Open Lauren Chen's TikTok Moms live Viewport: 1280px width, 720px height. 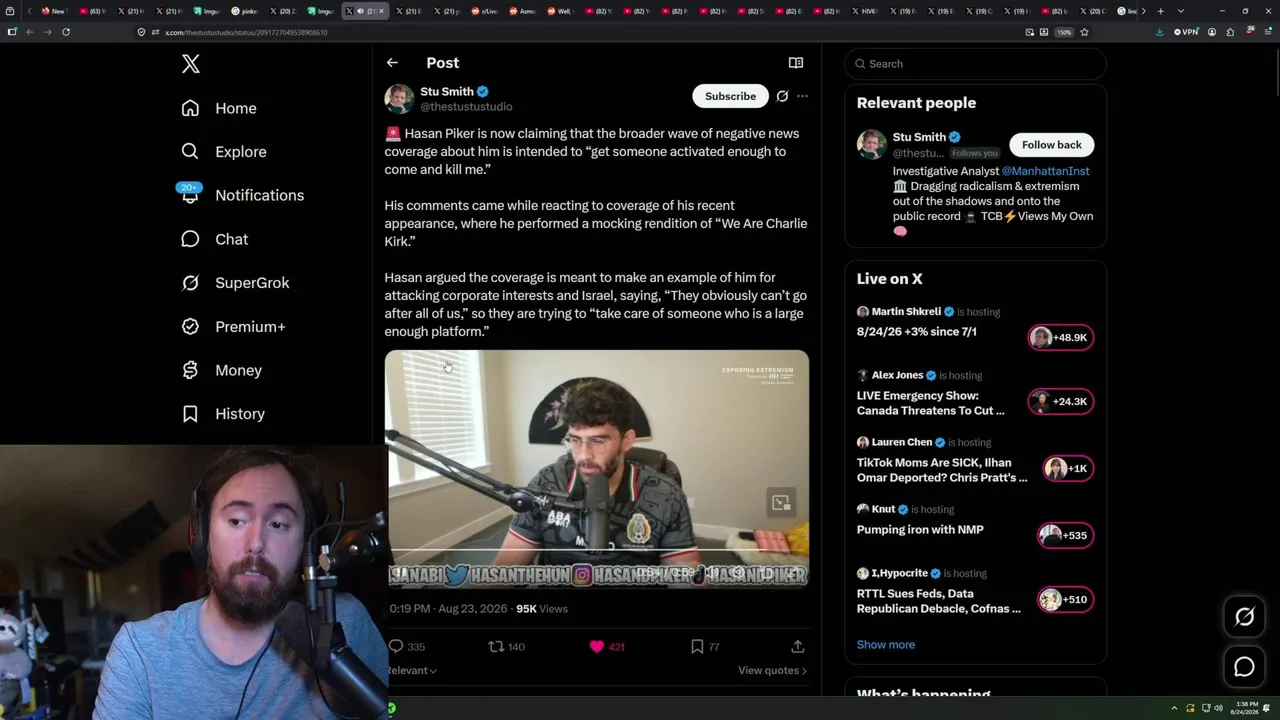point(942,470)
